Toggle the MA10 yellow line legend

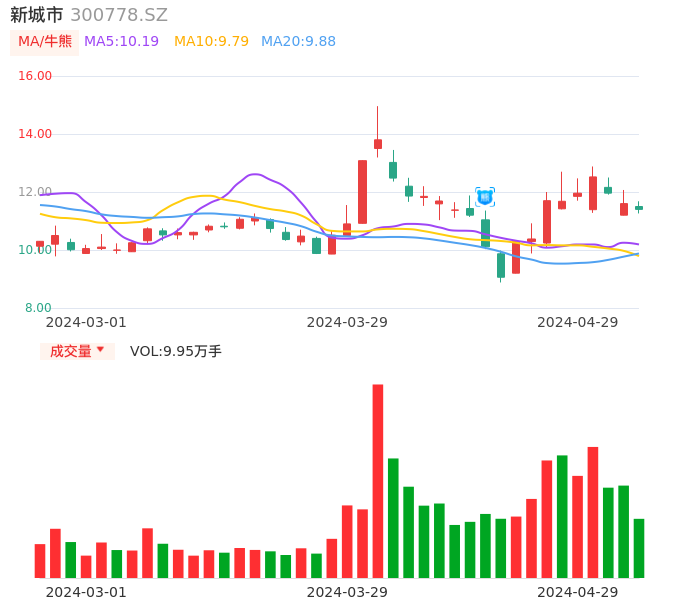[x=211, y=42]
